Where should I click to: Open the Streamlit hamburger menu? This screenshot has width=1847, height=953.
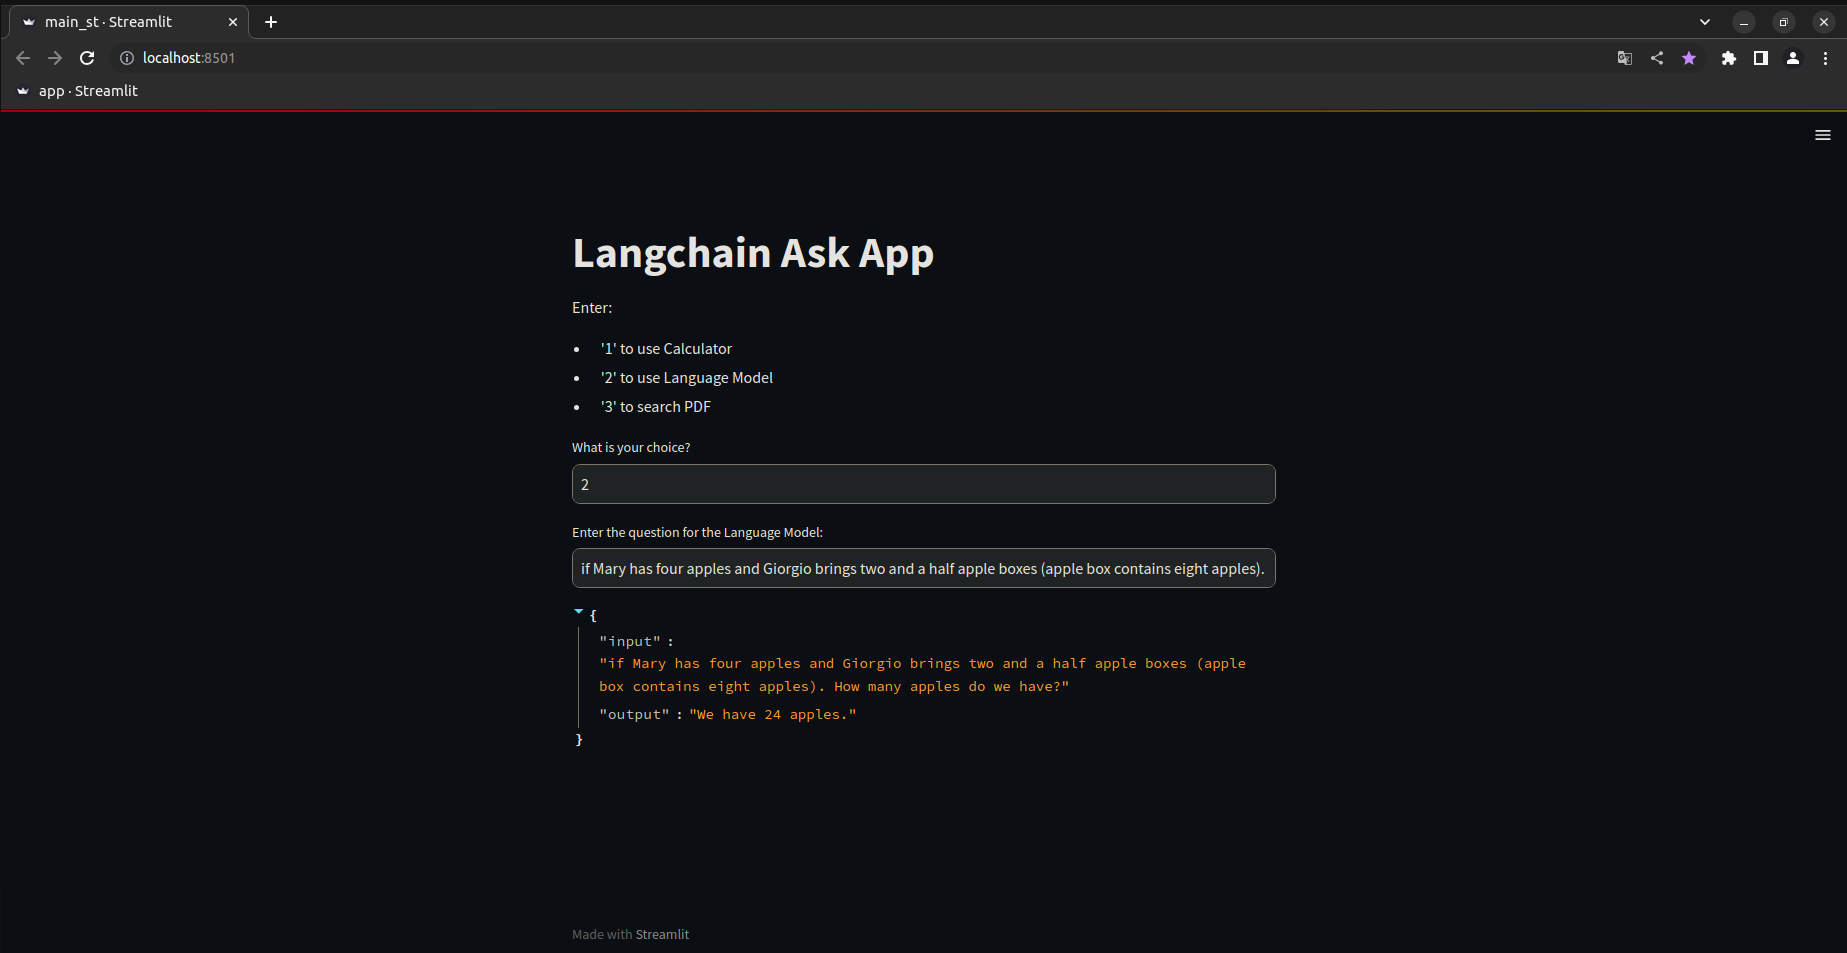(x=1822, y=134)
